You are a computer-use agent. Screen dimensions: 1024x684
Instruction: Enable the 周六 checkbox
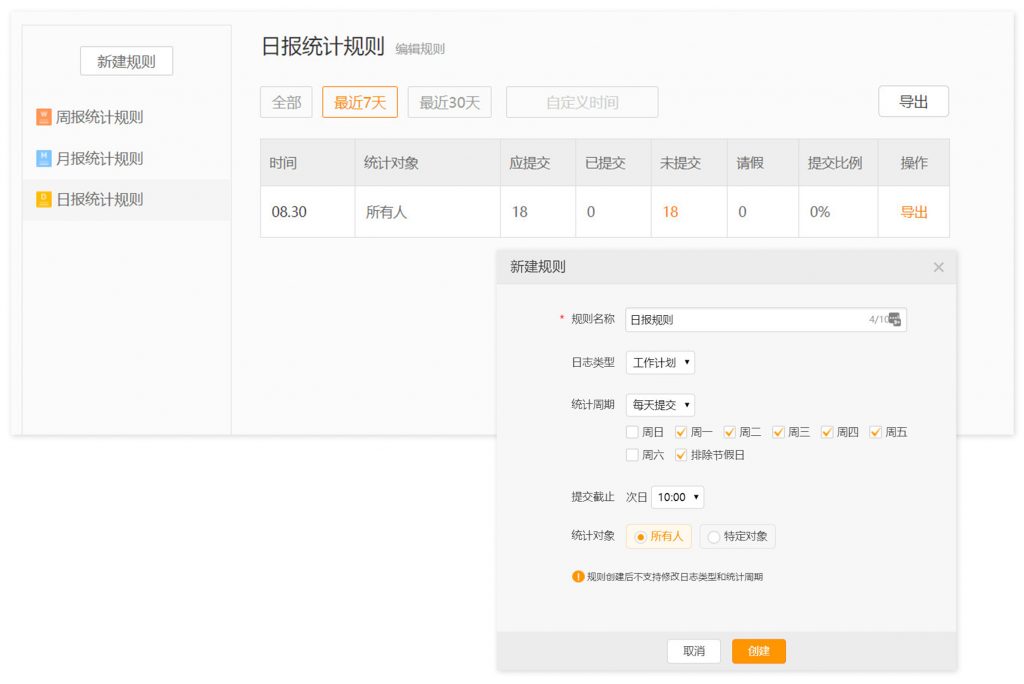coord(632,455)
